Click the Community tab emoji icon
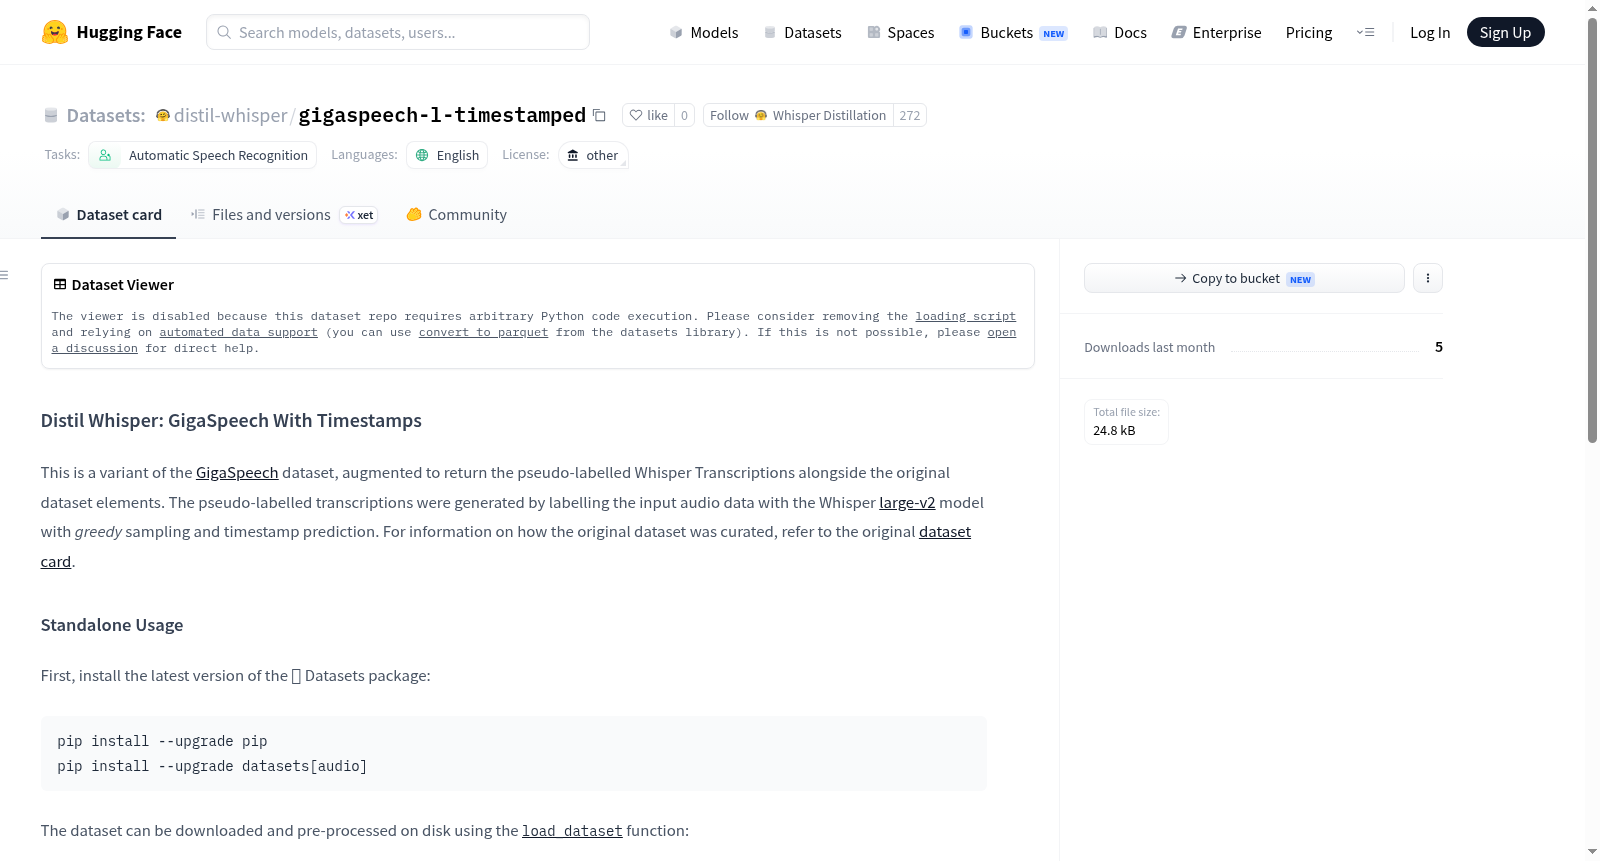 point(414,214)
